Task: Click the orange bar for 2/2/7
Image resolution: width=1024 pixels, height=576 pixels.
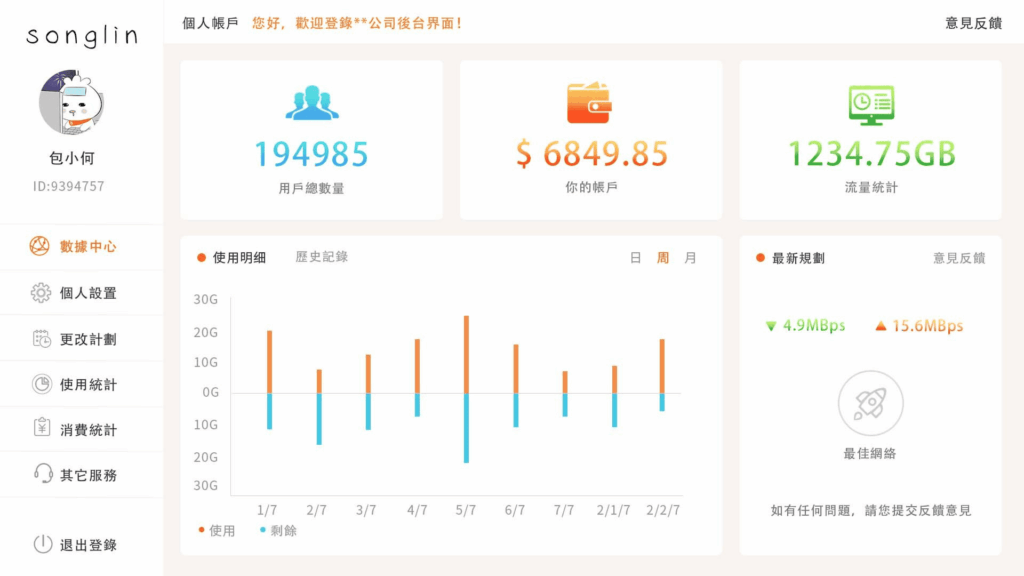Action: [662, 366]
